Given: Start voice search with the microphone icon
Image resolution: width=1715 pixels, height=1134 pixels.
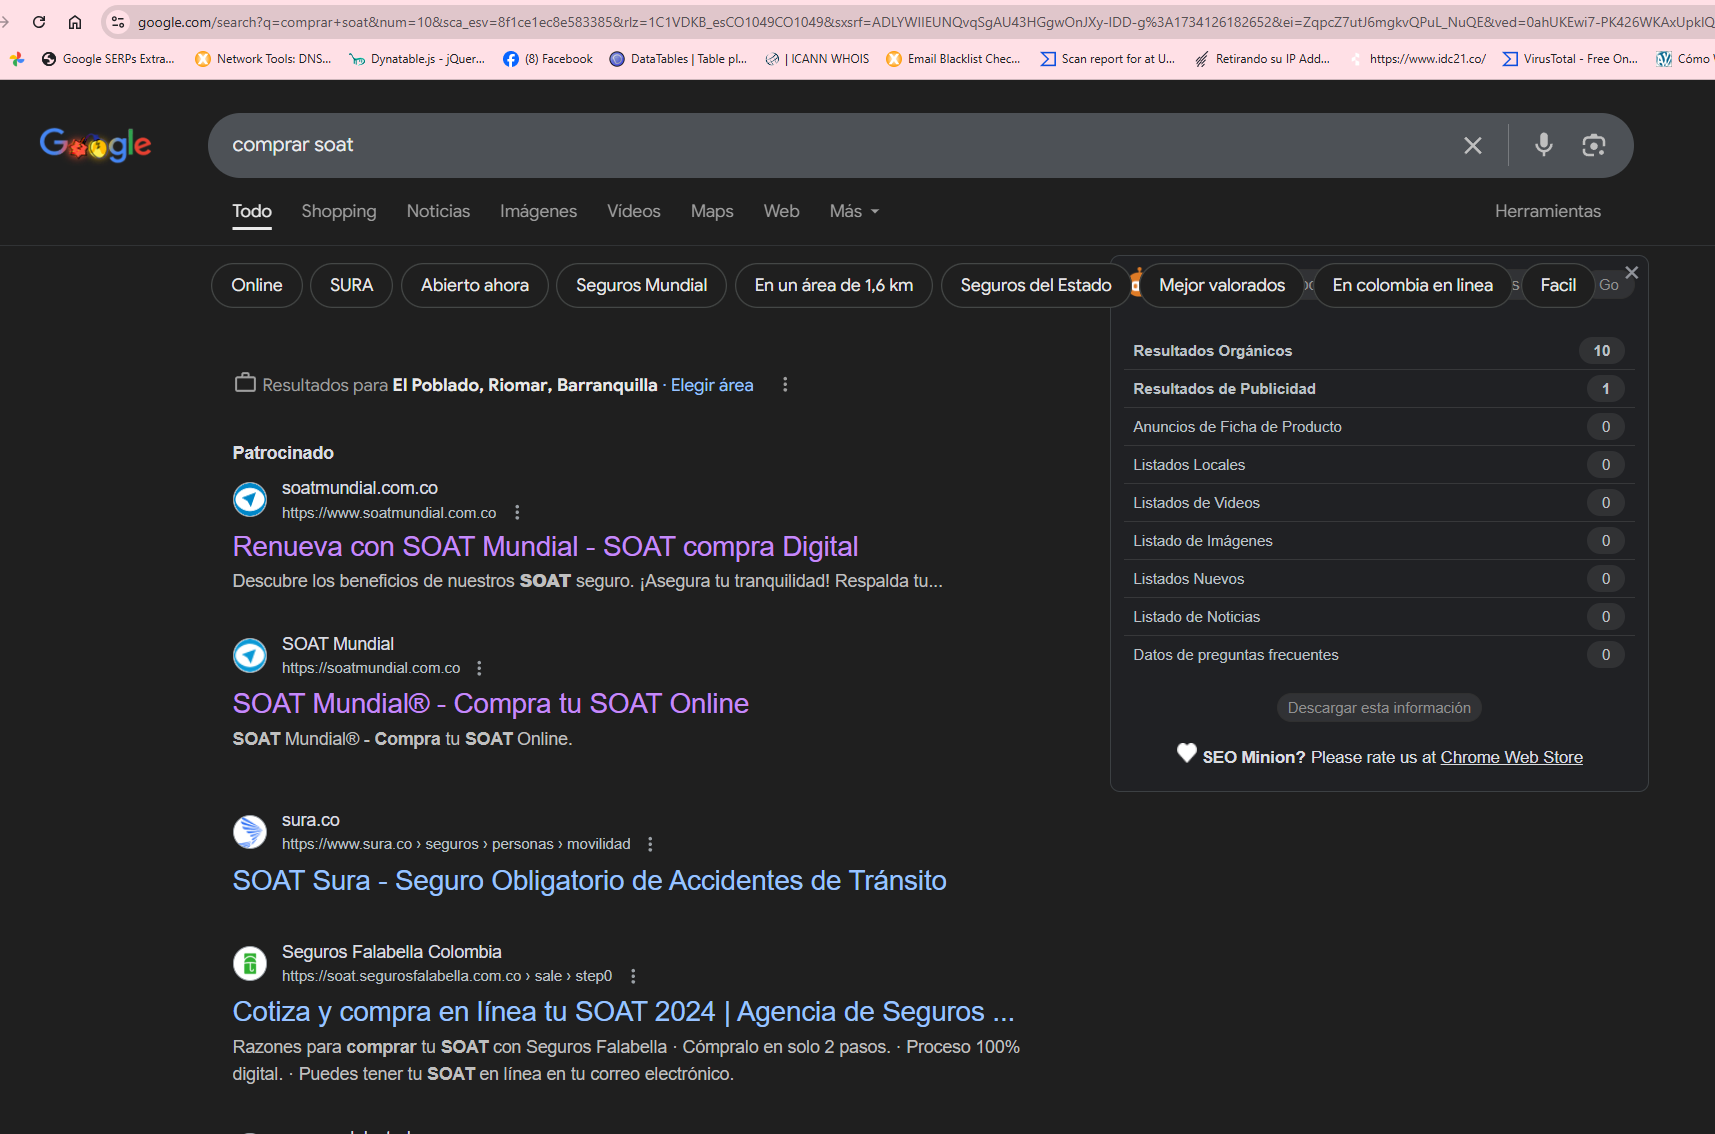Looking at the screenshot, I should (1544, 145).
